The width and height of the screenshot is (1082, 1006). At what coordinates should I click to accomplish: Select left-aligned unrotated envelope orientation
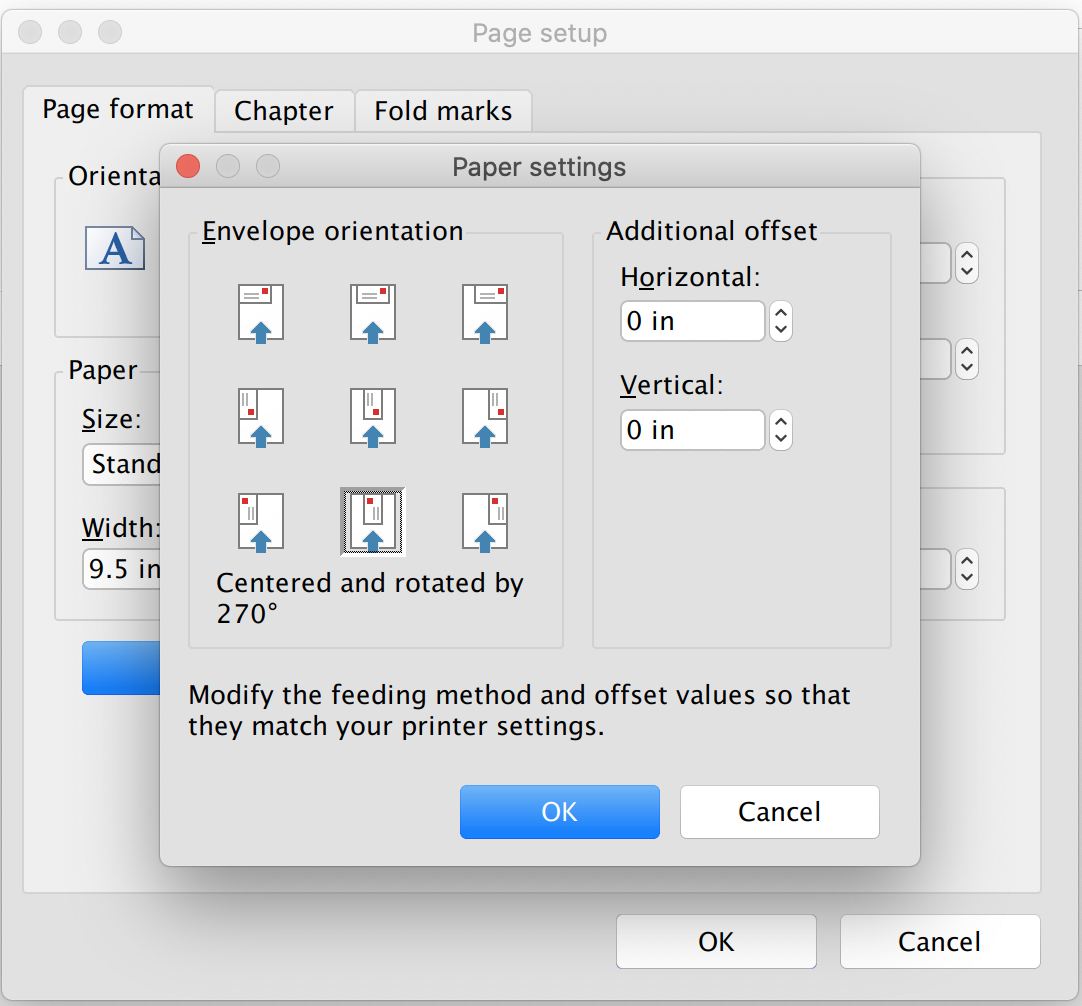pyautogui.click(x=261, y=312)
